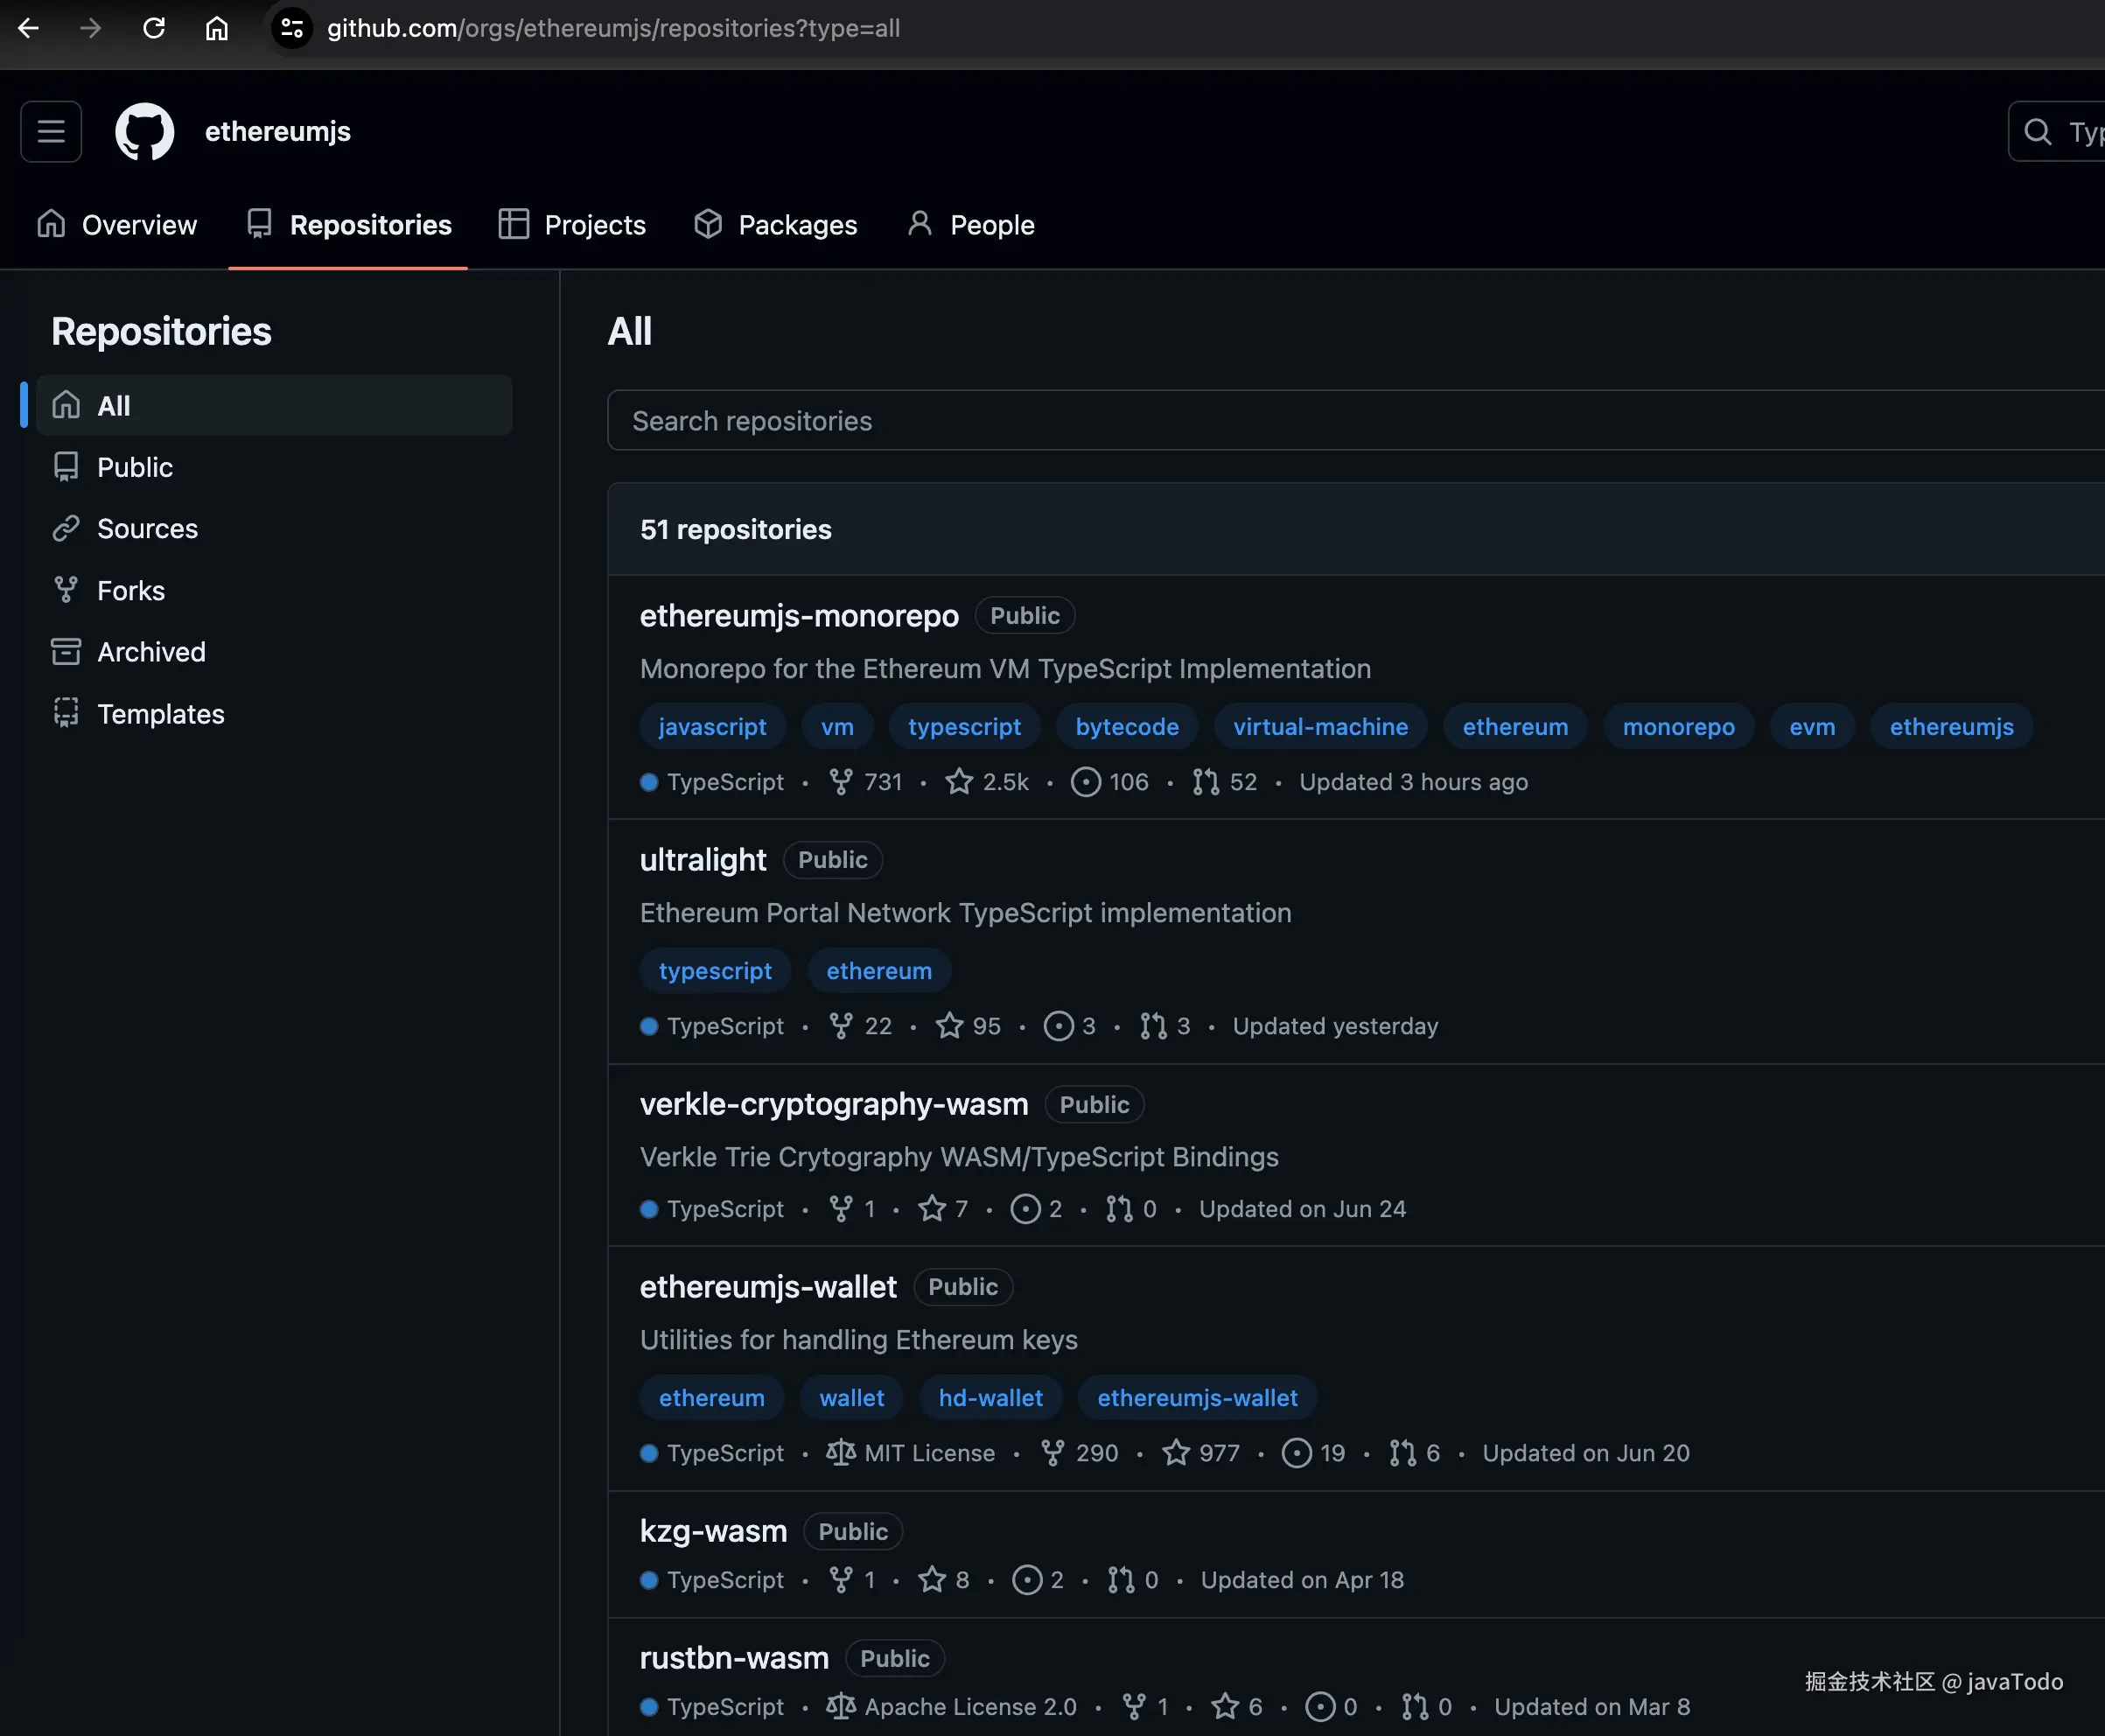
Task: Click the virtual-machine topic tag
Action: (x=1320, y=727)
